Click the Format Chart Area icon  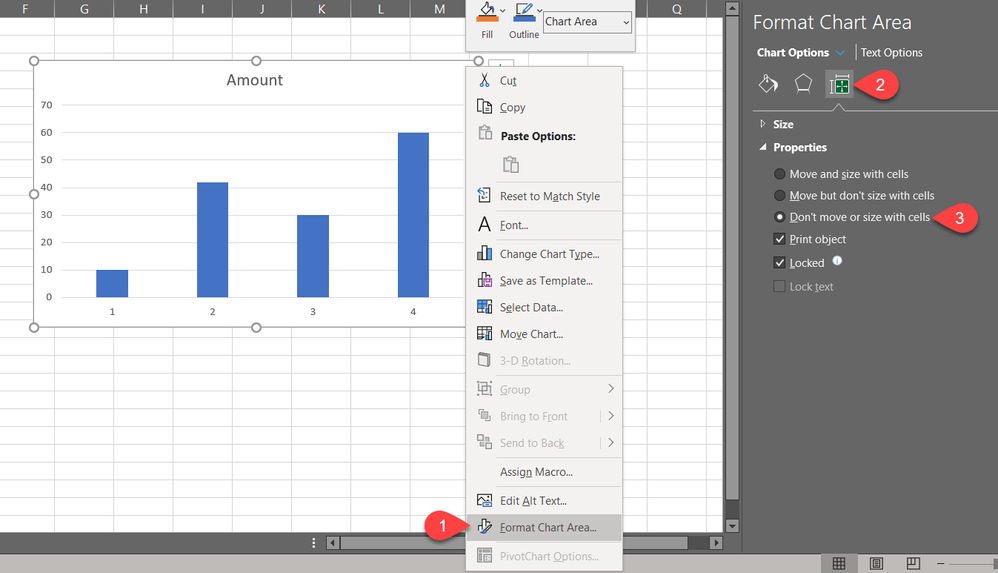point(484,527)
